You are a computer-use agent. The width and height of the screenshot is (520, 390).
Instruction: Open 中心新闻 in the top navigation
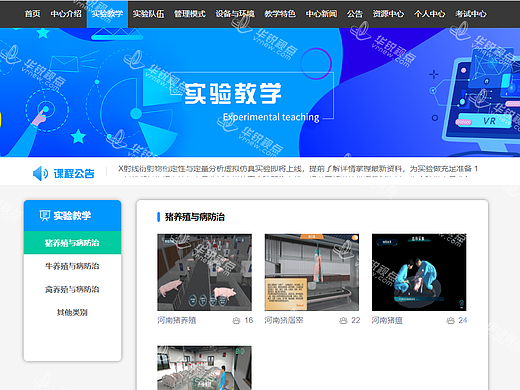[321, 14]
